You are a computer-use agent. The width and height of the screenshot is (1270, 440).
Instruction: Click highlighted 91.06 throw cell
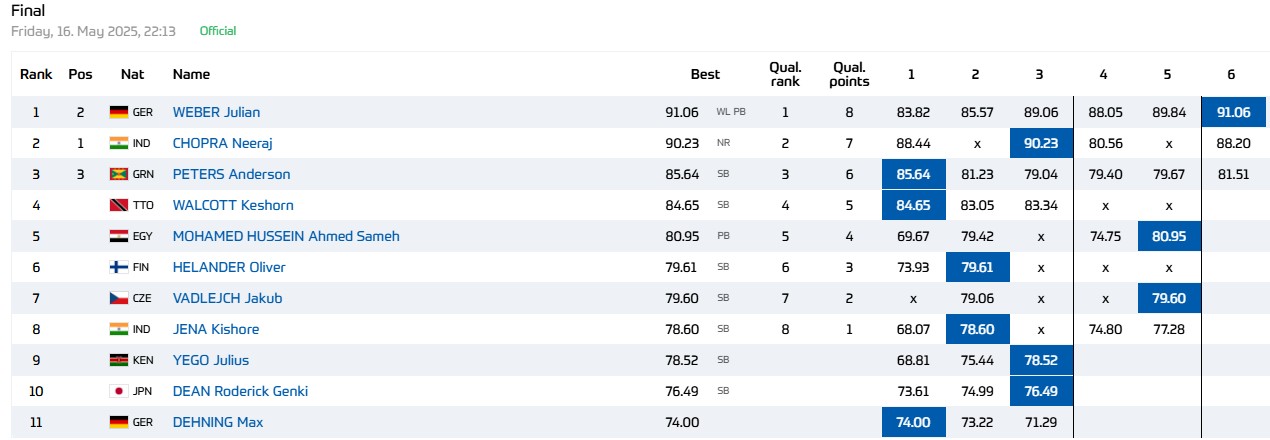coord(1231,112)
